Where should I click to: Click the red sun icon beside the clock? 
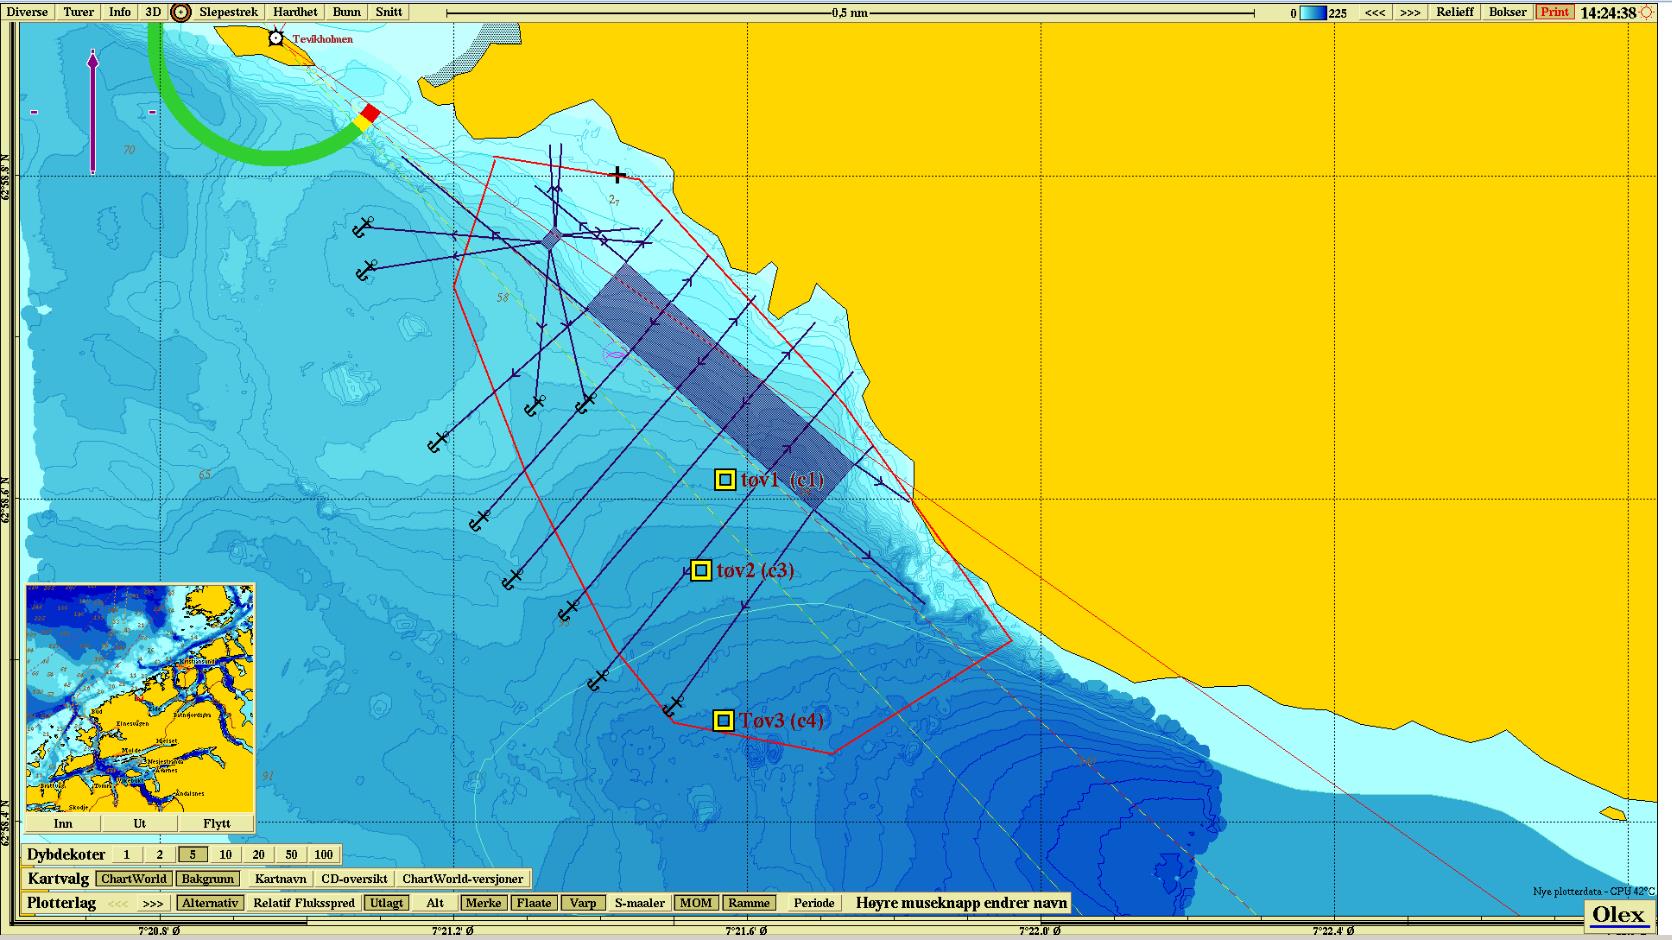pos(1646,12)
